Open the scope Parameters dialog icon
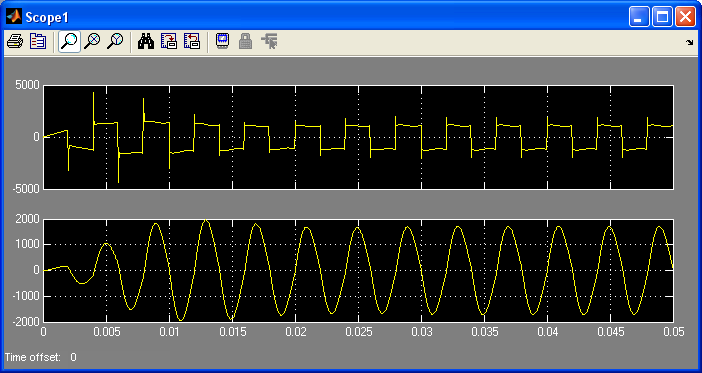Screen dimensions: 702x373 [x=38, y=42]
